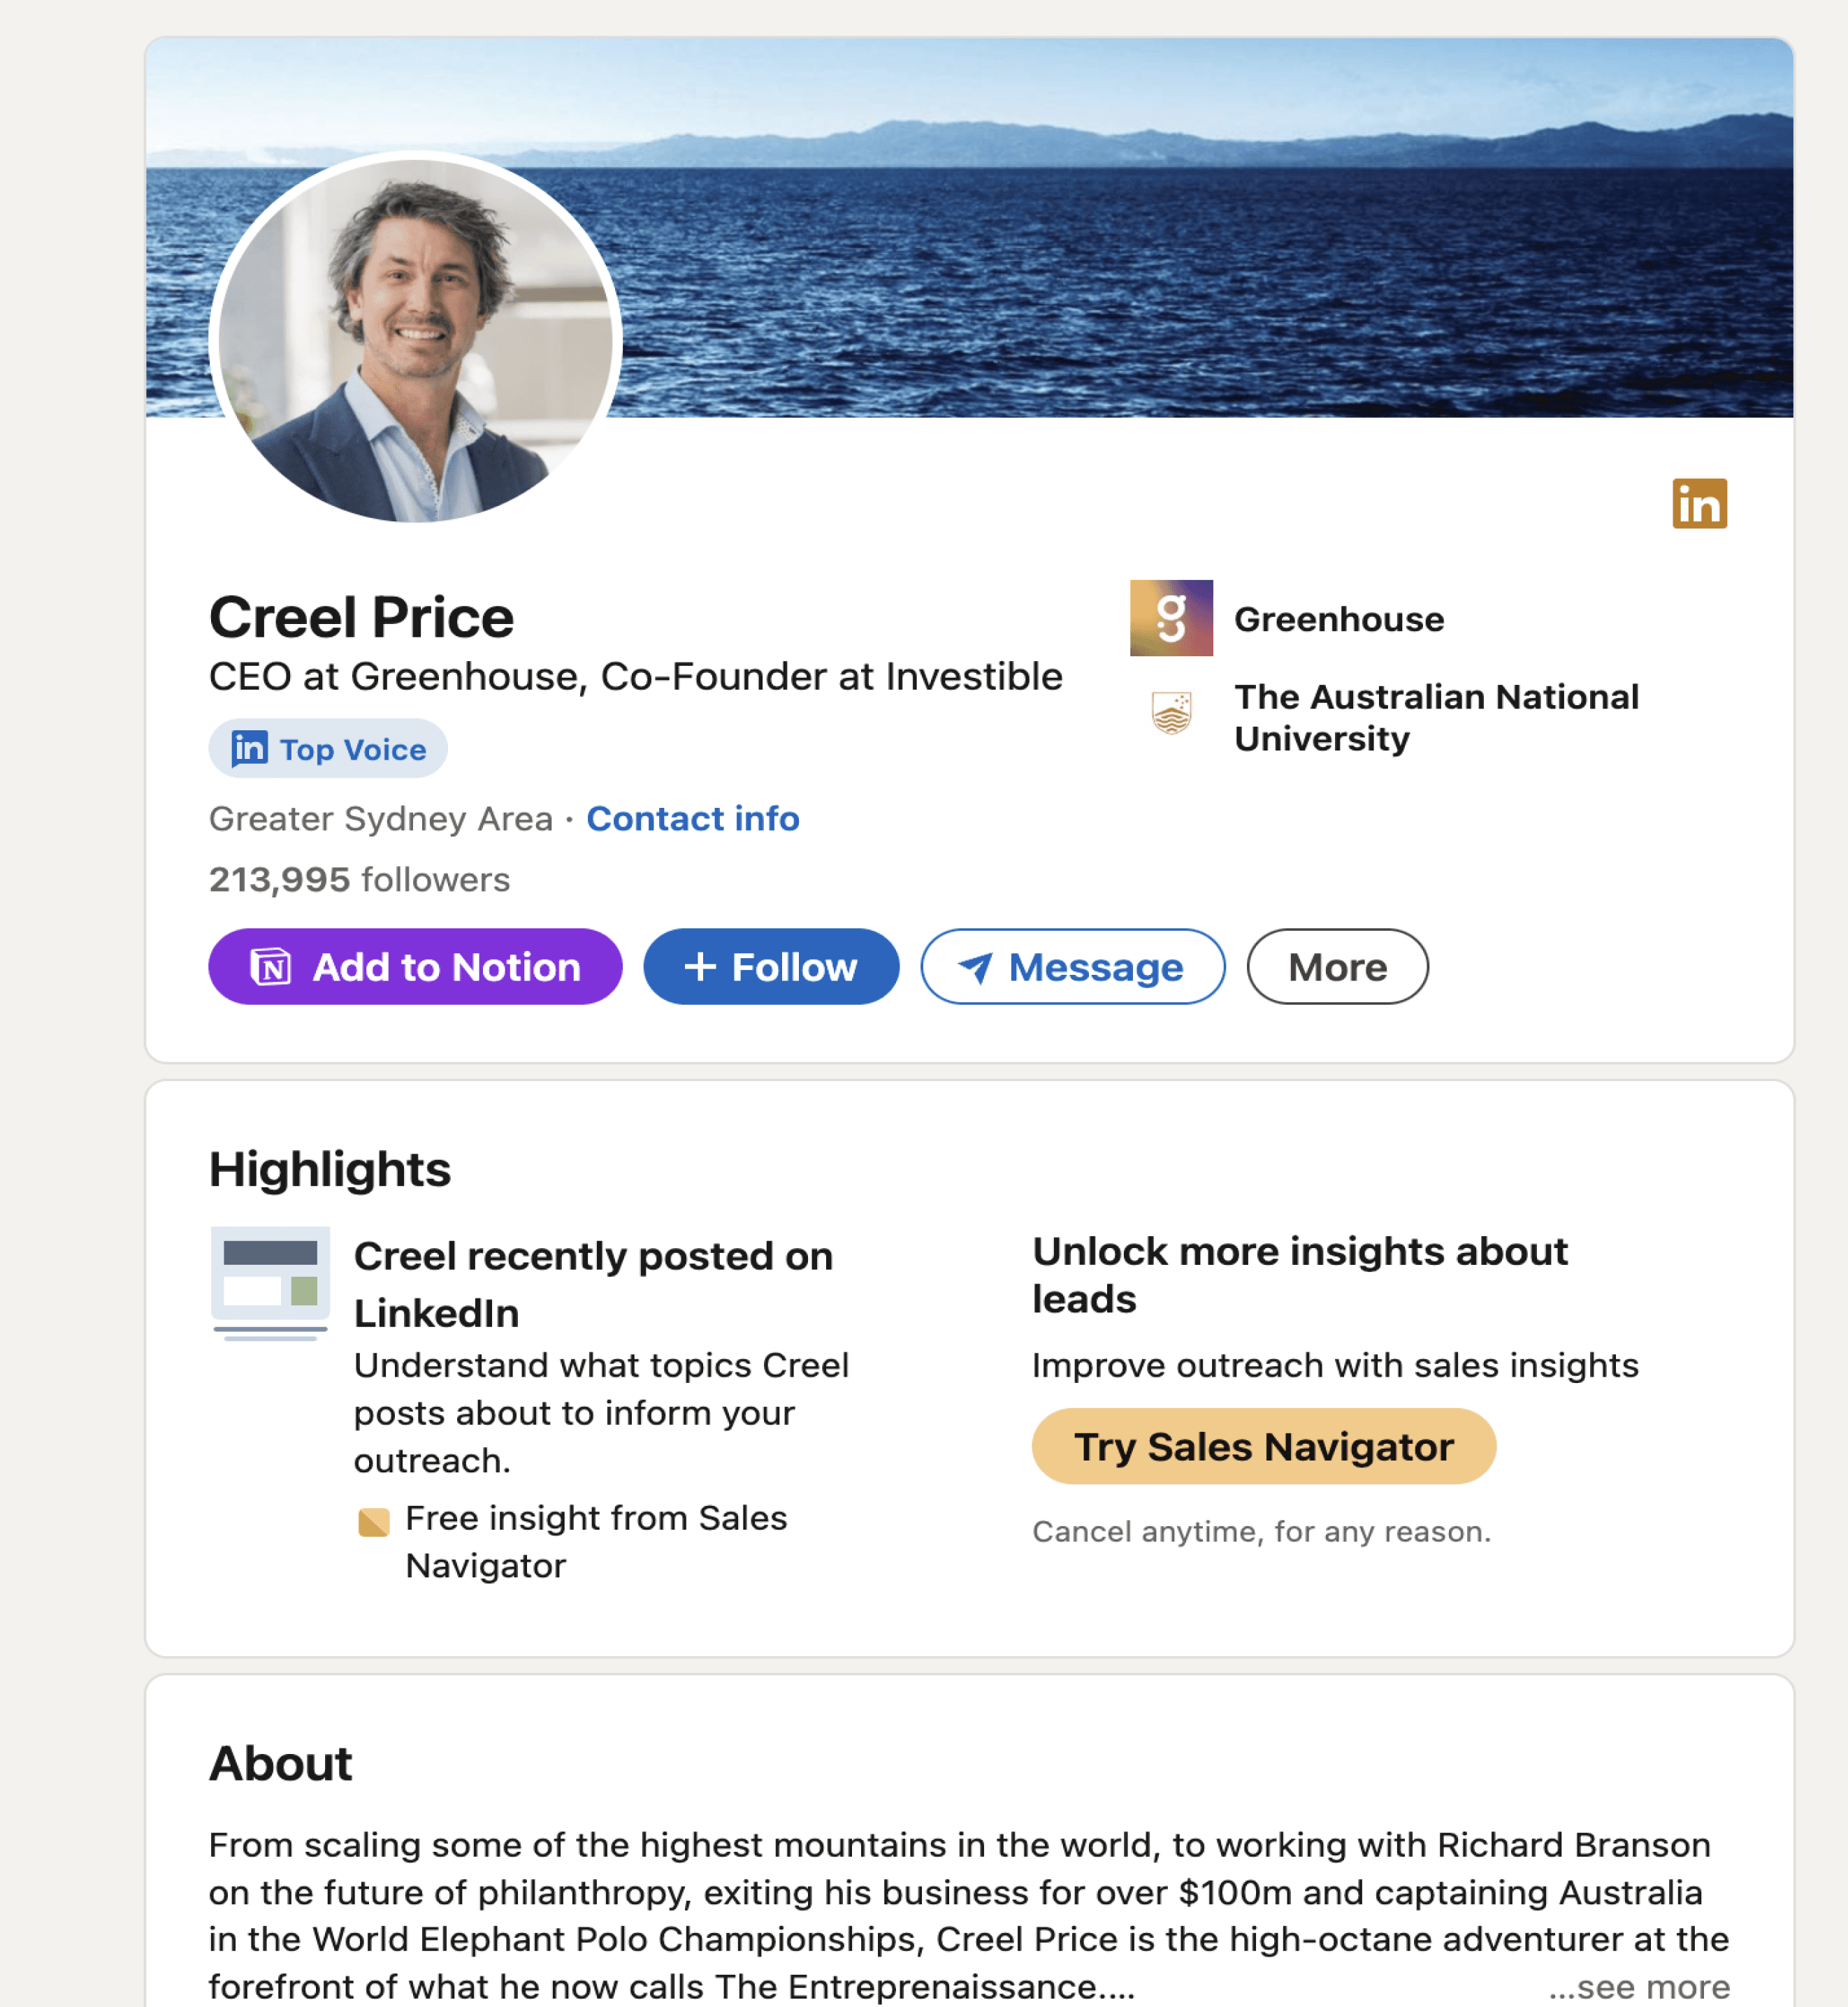This screenshot has width=1848, height=2007.
Task: Click the Try Sales Navigator button
Action: point(1264,1446)
